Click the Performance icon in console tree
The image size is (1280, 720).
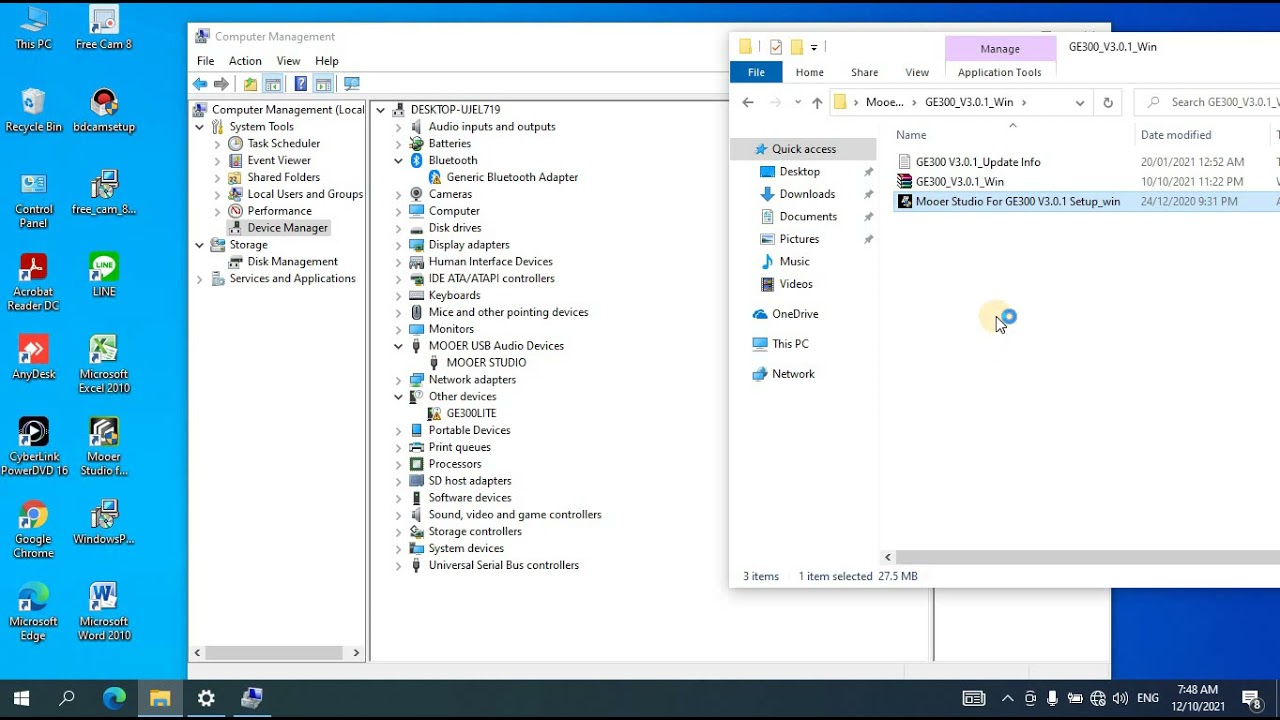(236, 211)
